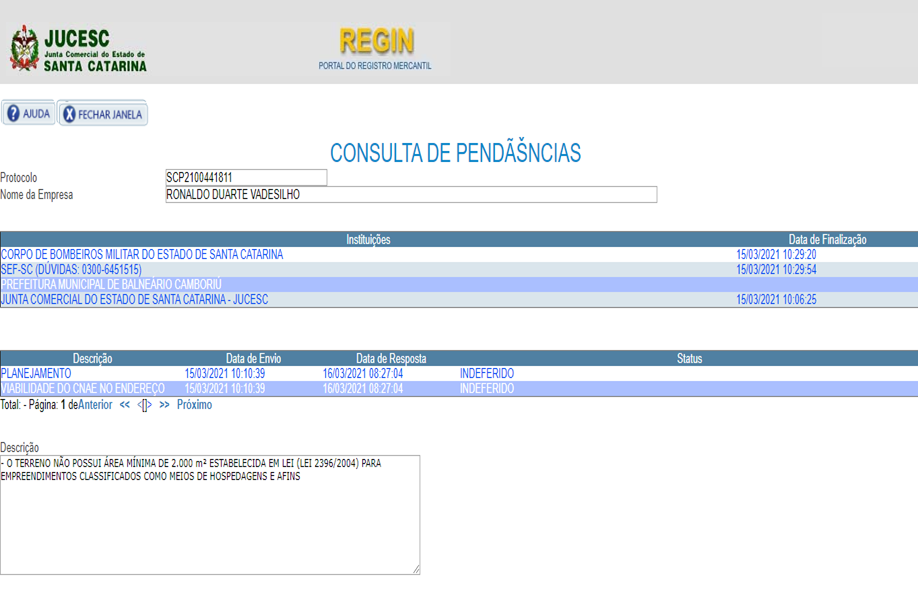Click the Nome da Empresa field
The height and width of the screenshot is (602, 918).
click(x=411, y=195)
